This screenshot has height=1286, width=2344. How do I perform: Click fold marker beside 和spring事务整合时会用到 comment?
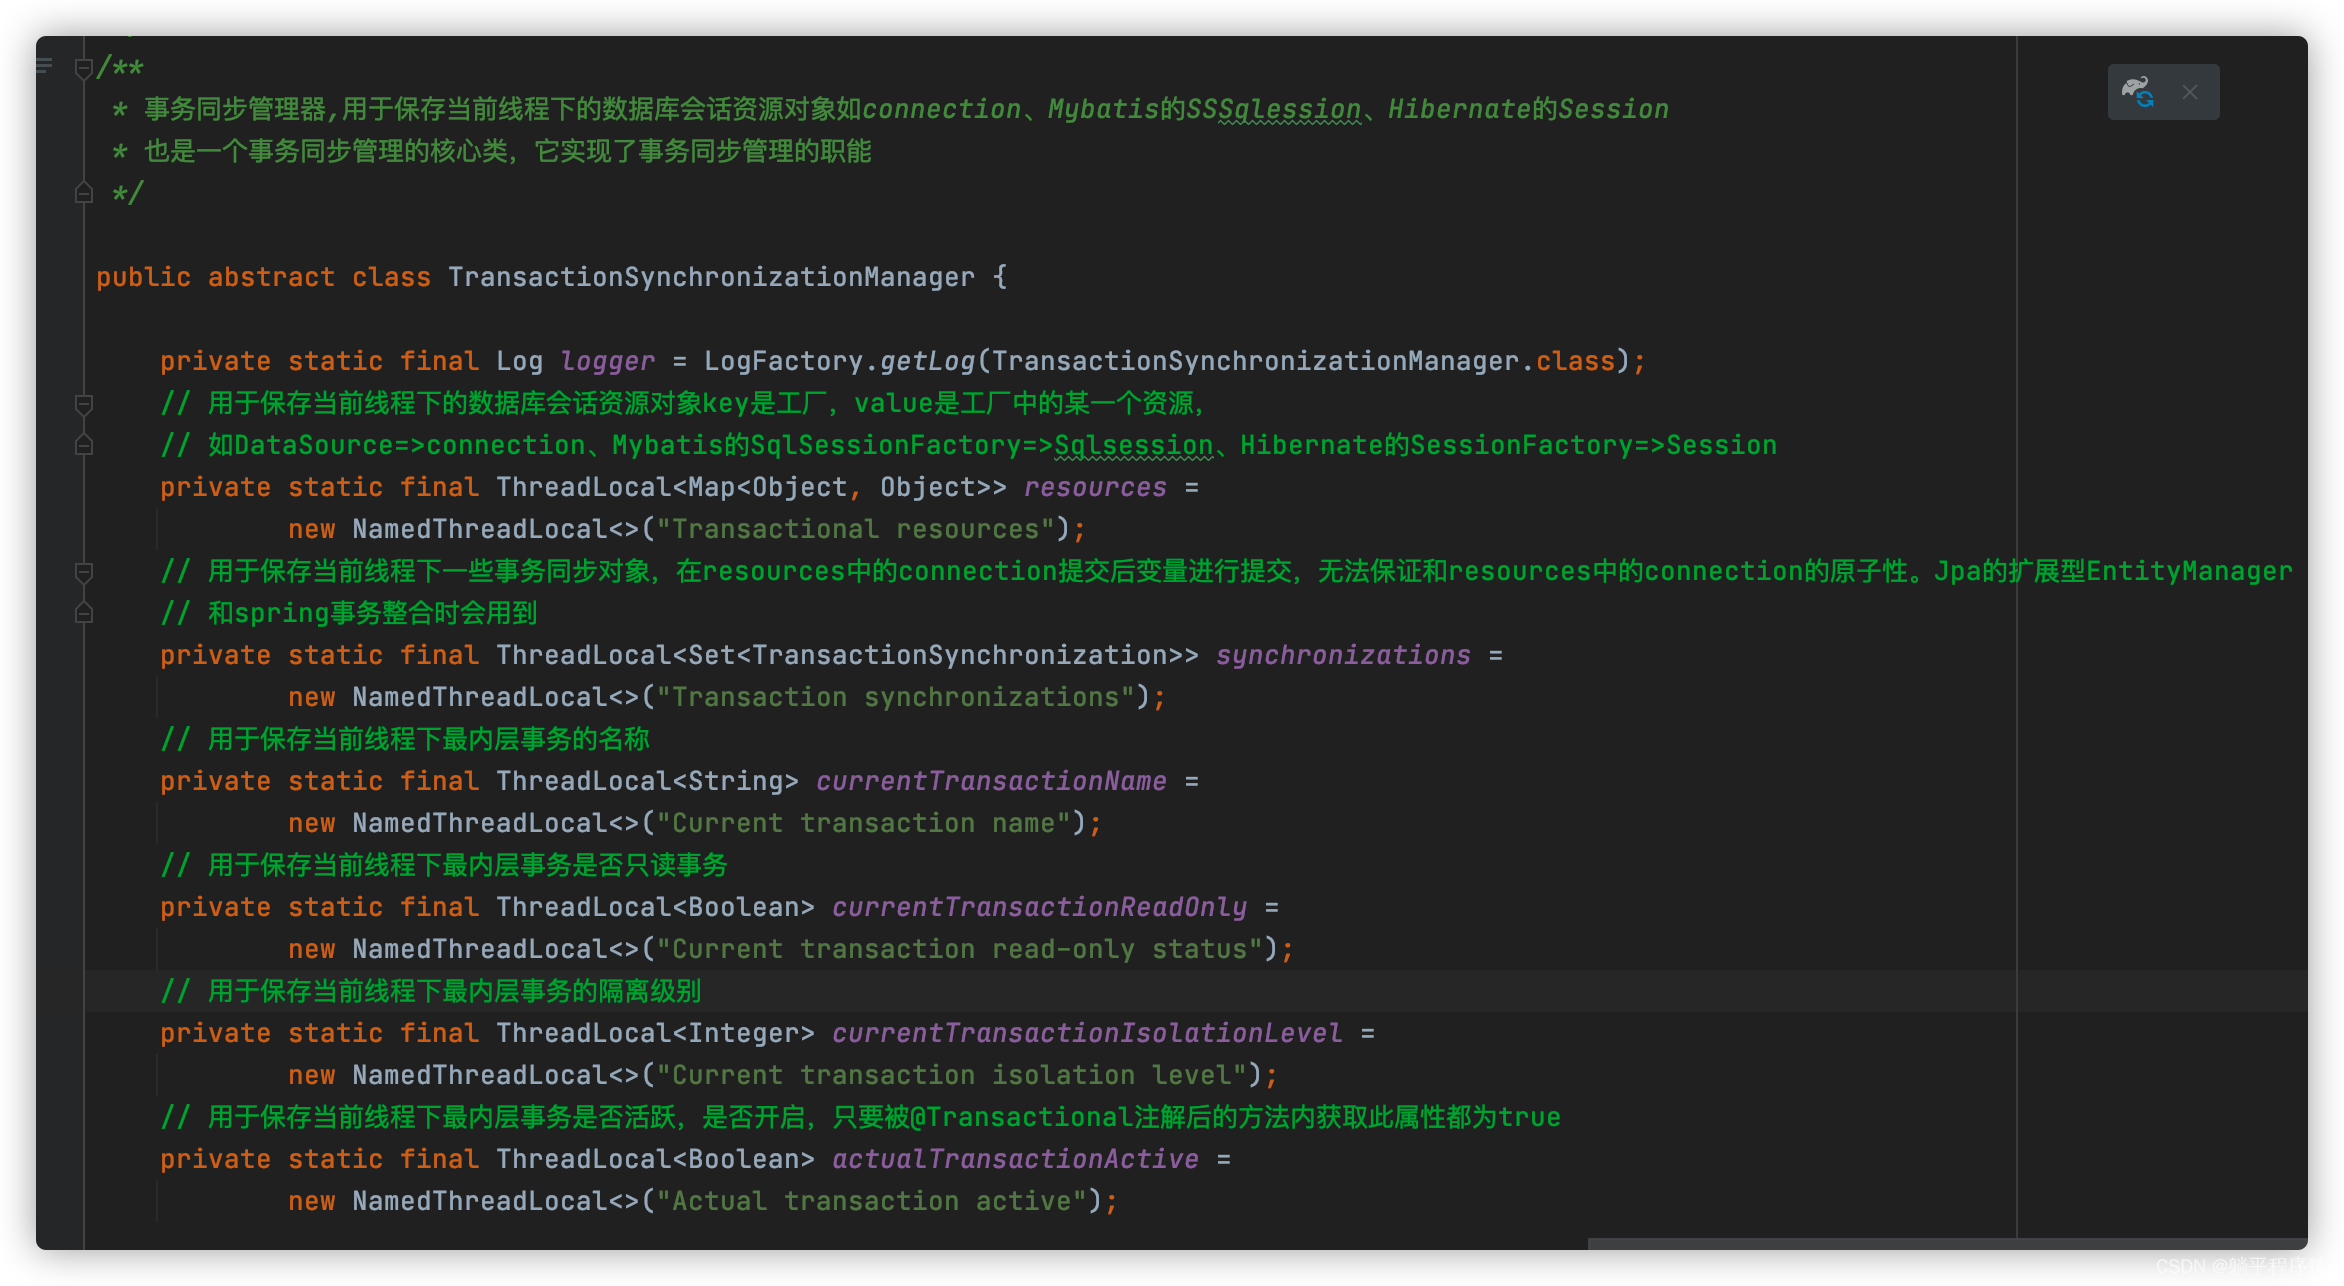pos(84,613)
